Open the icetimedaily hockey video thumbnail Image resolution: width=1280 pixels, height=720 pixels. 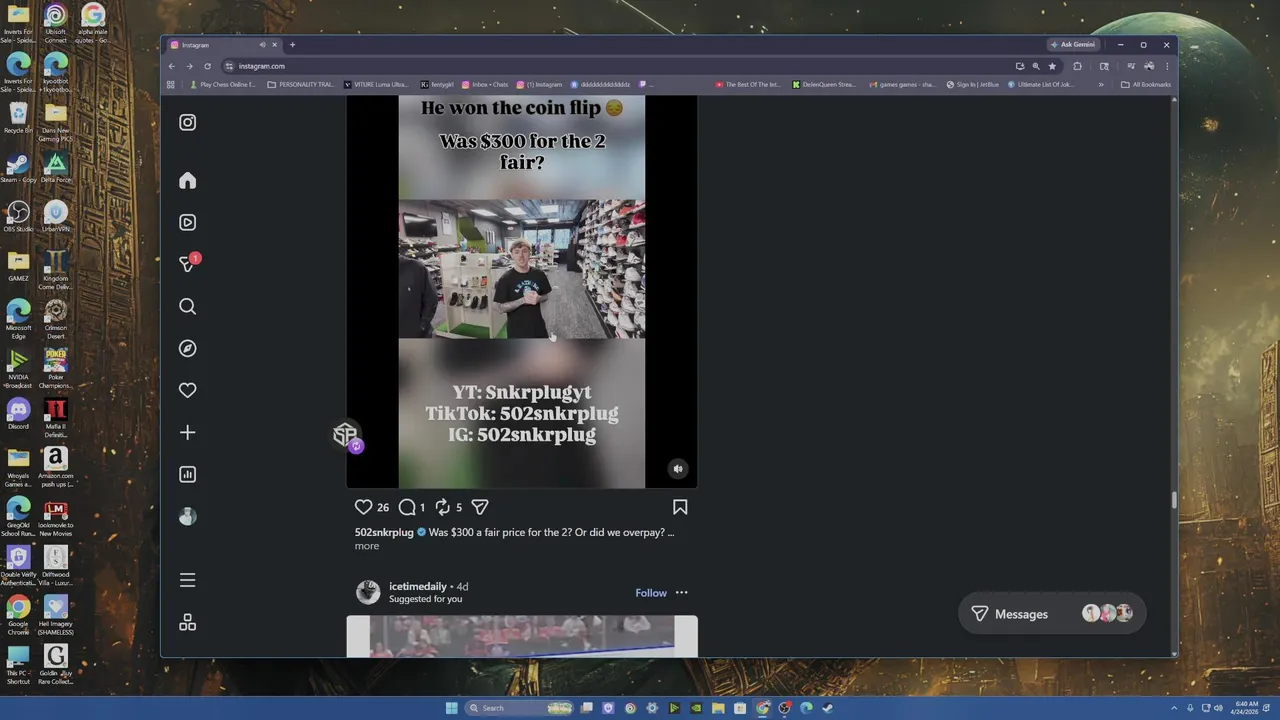point(522,636)
